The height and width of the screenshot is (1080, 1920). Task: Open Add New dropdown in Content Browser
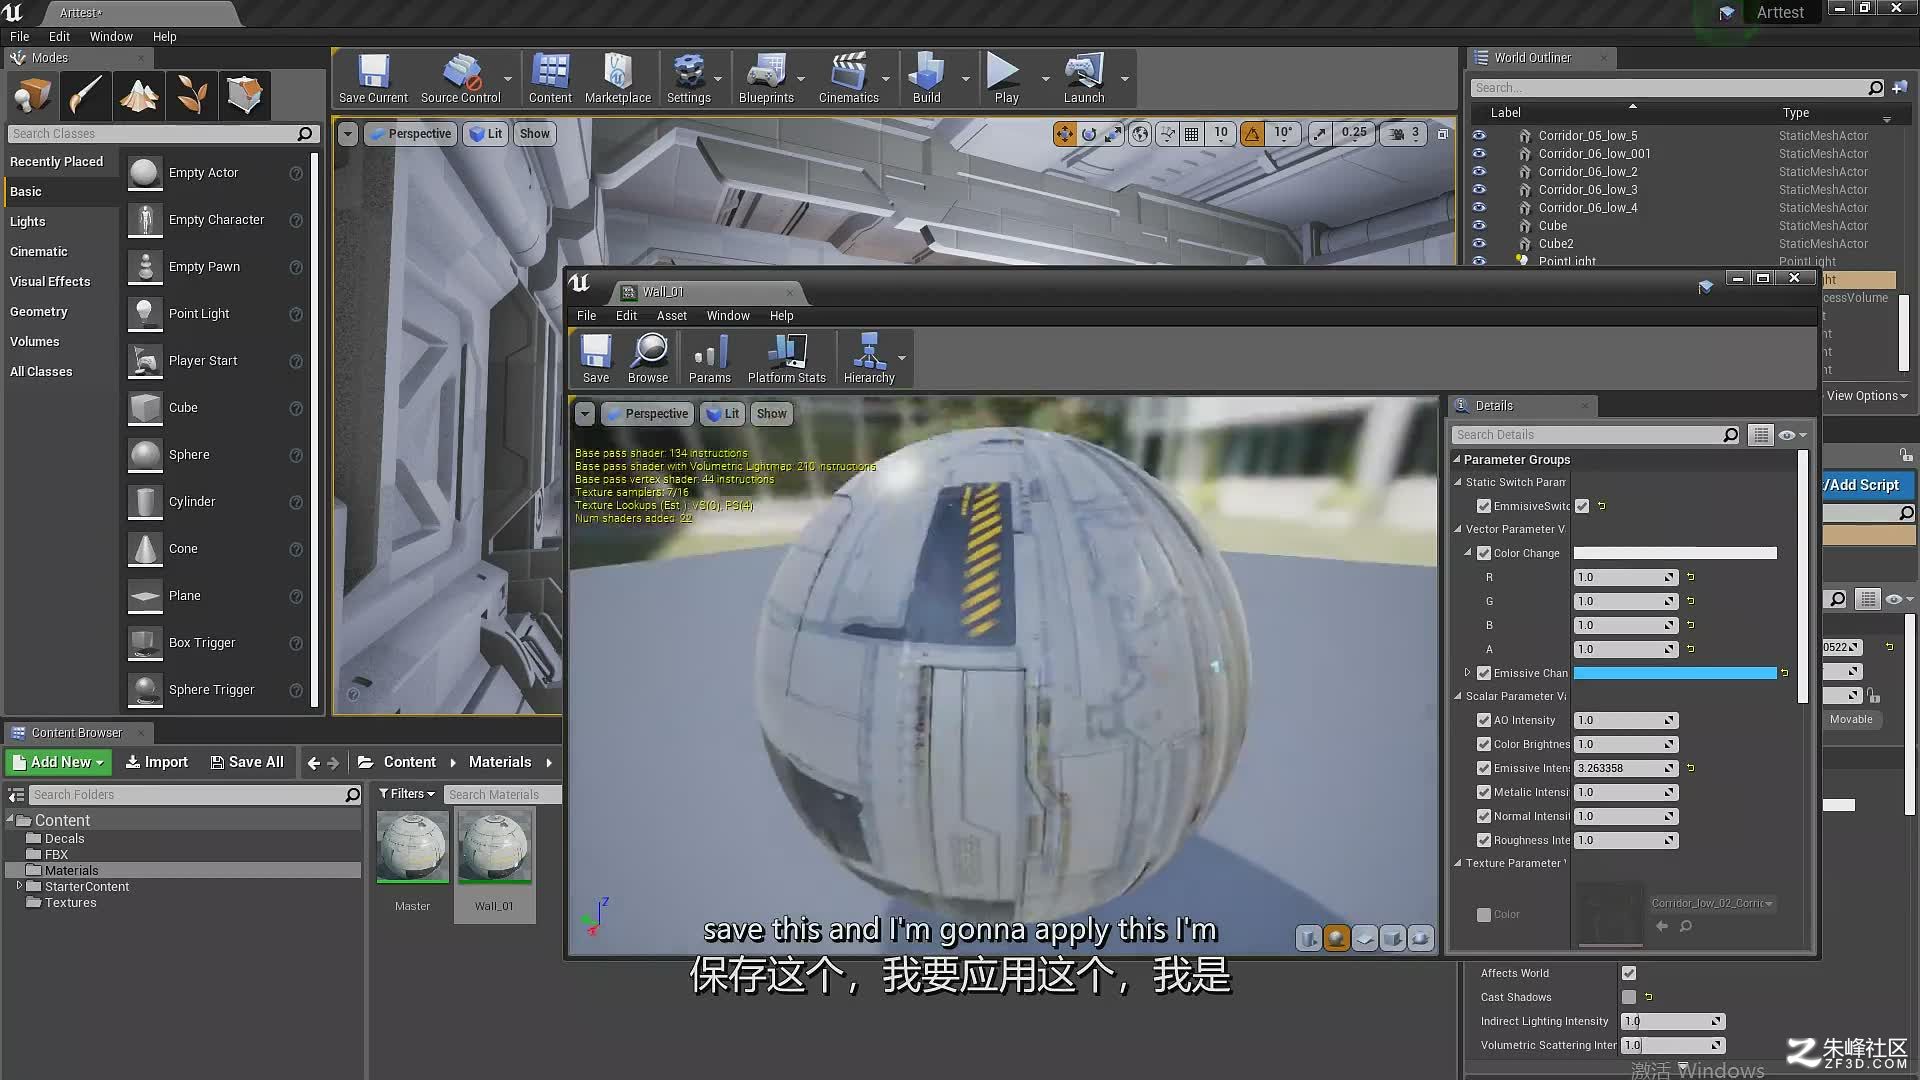tap(59, 762)
